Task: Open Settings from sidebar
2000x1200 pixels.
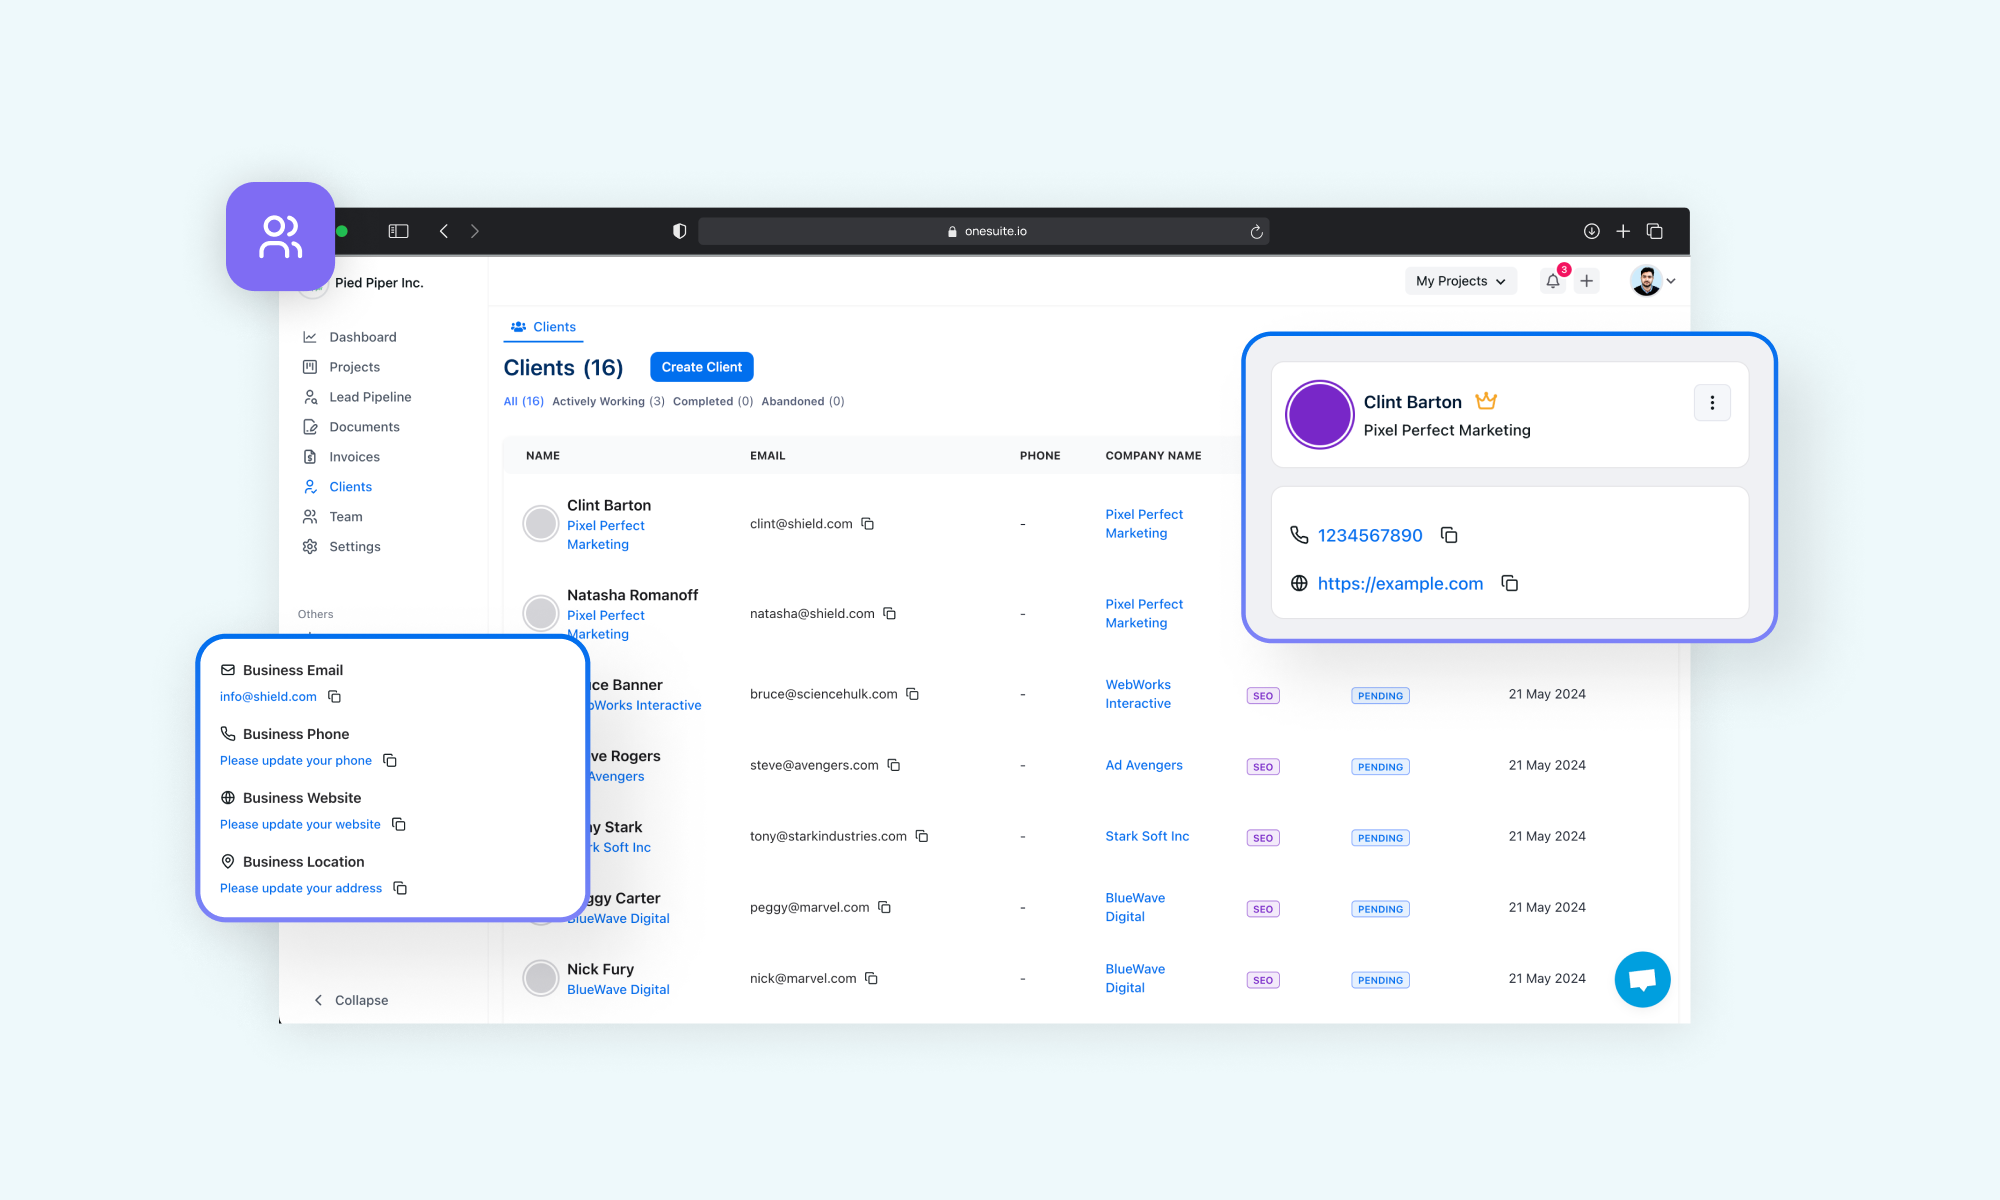Action: tap(354, 546)
